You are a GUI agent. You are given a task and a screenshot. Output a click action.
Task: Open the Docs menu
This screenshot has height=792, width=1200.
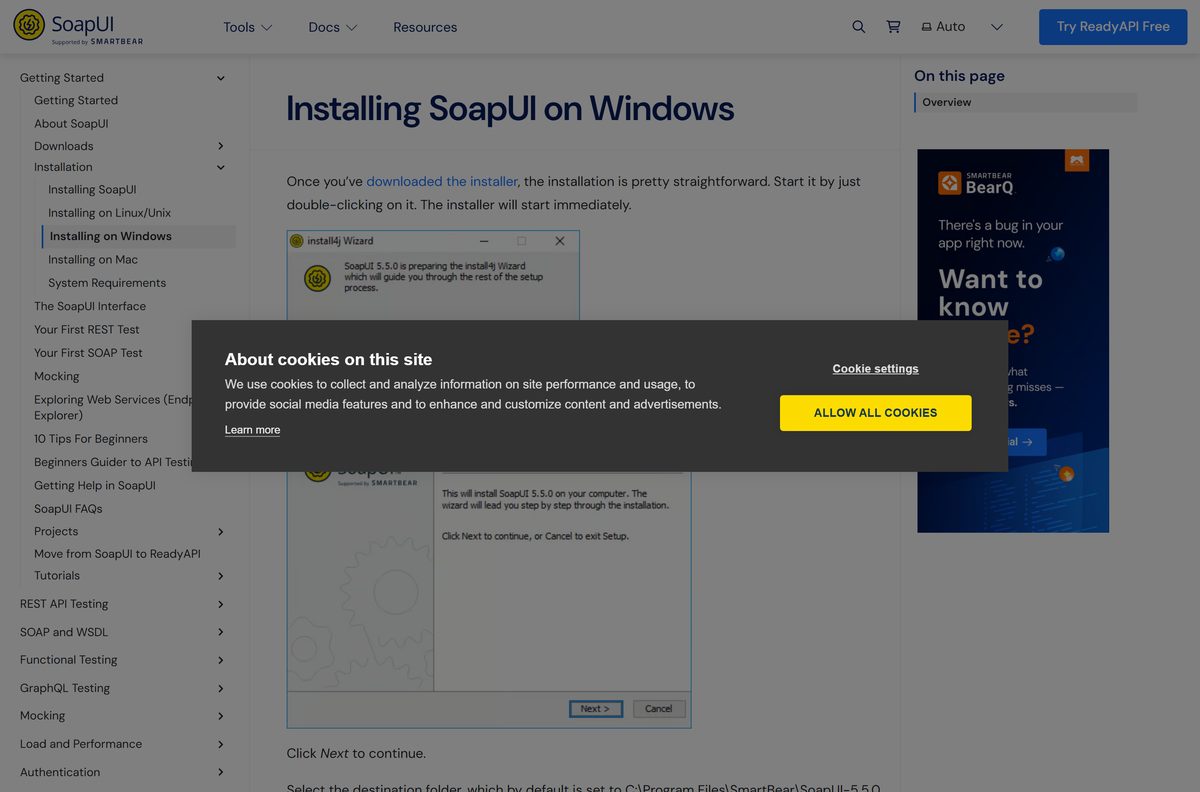click(332, 27)
